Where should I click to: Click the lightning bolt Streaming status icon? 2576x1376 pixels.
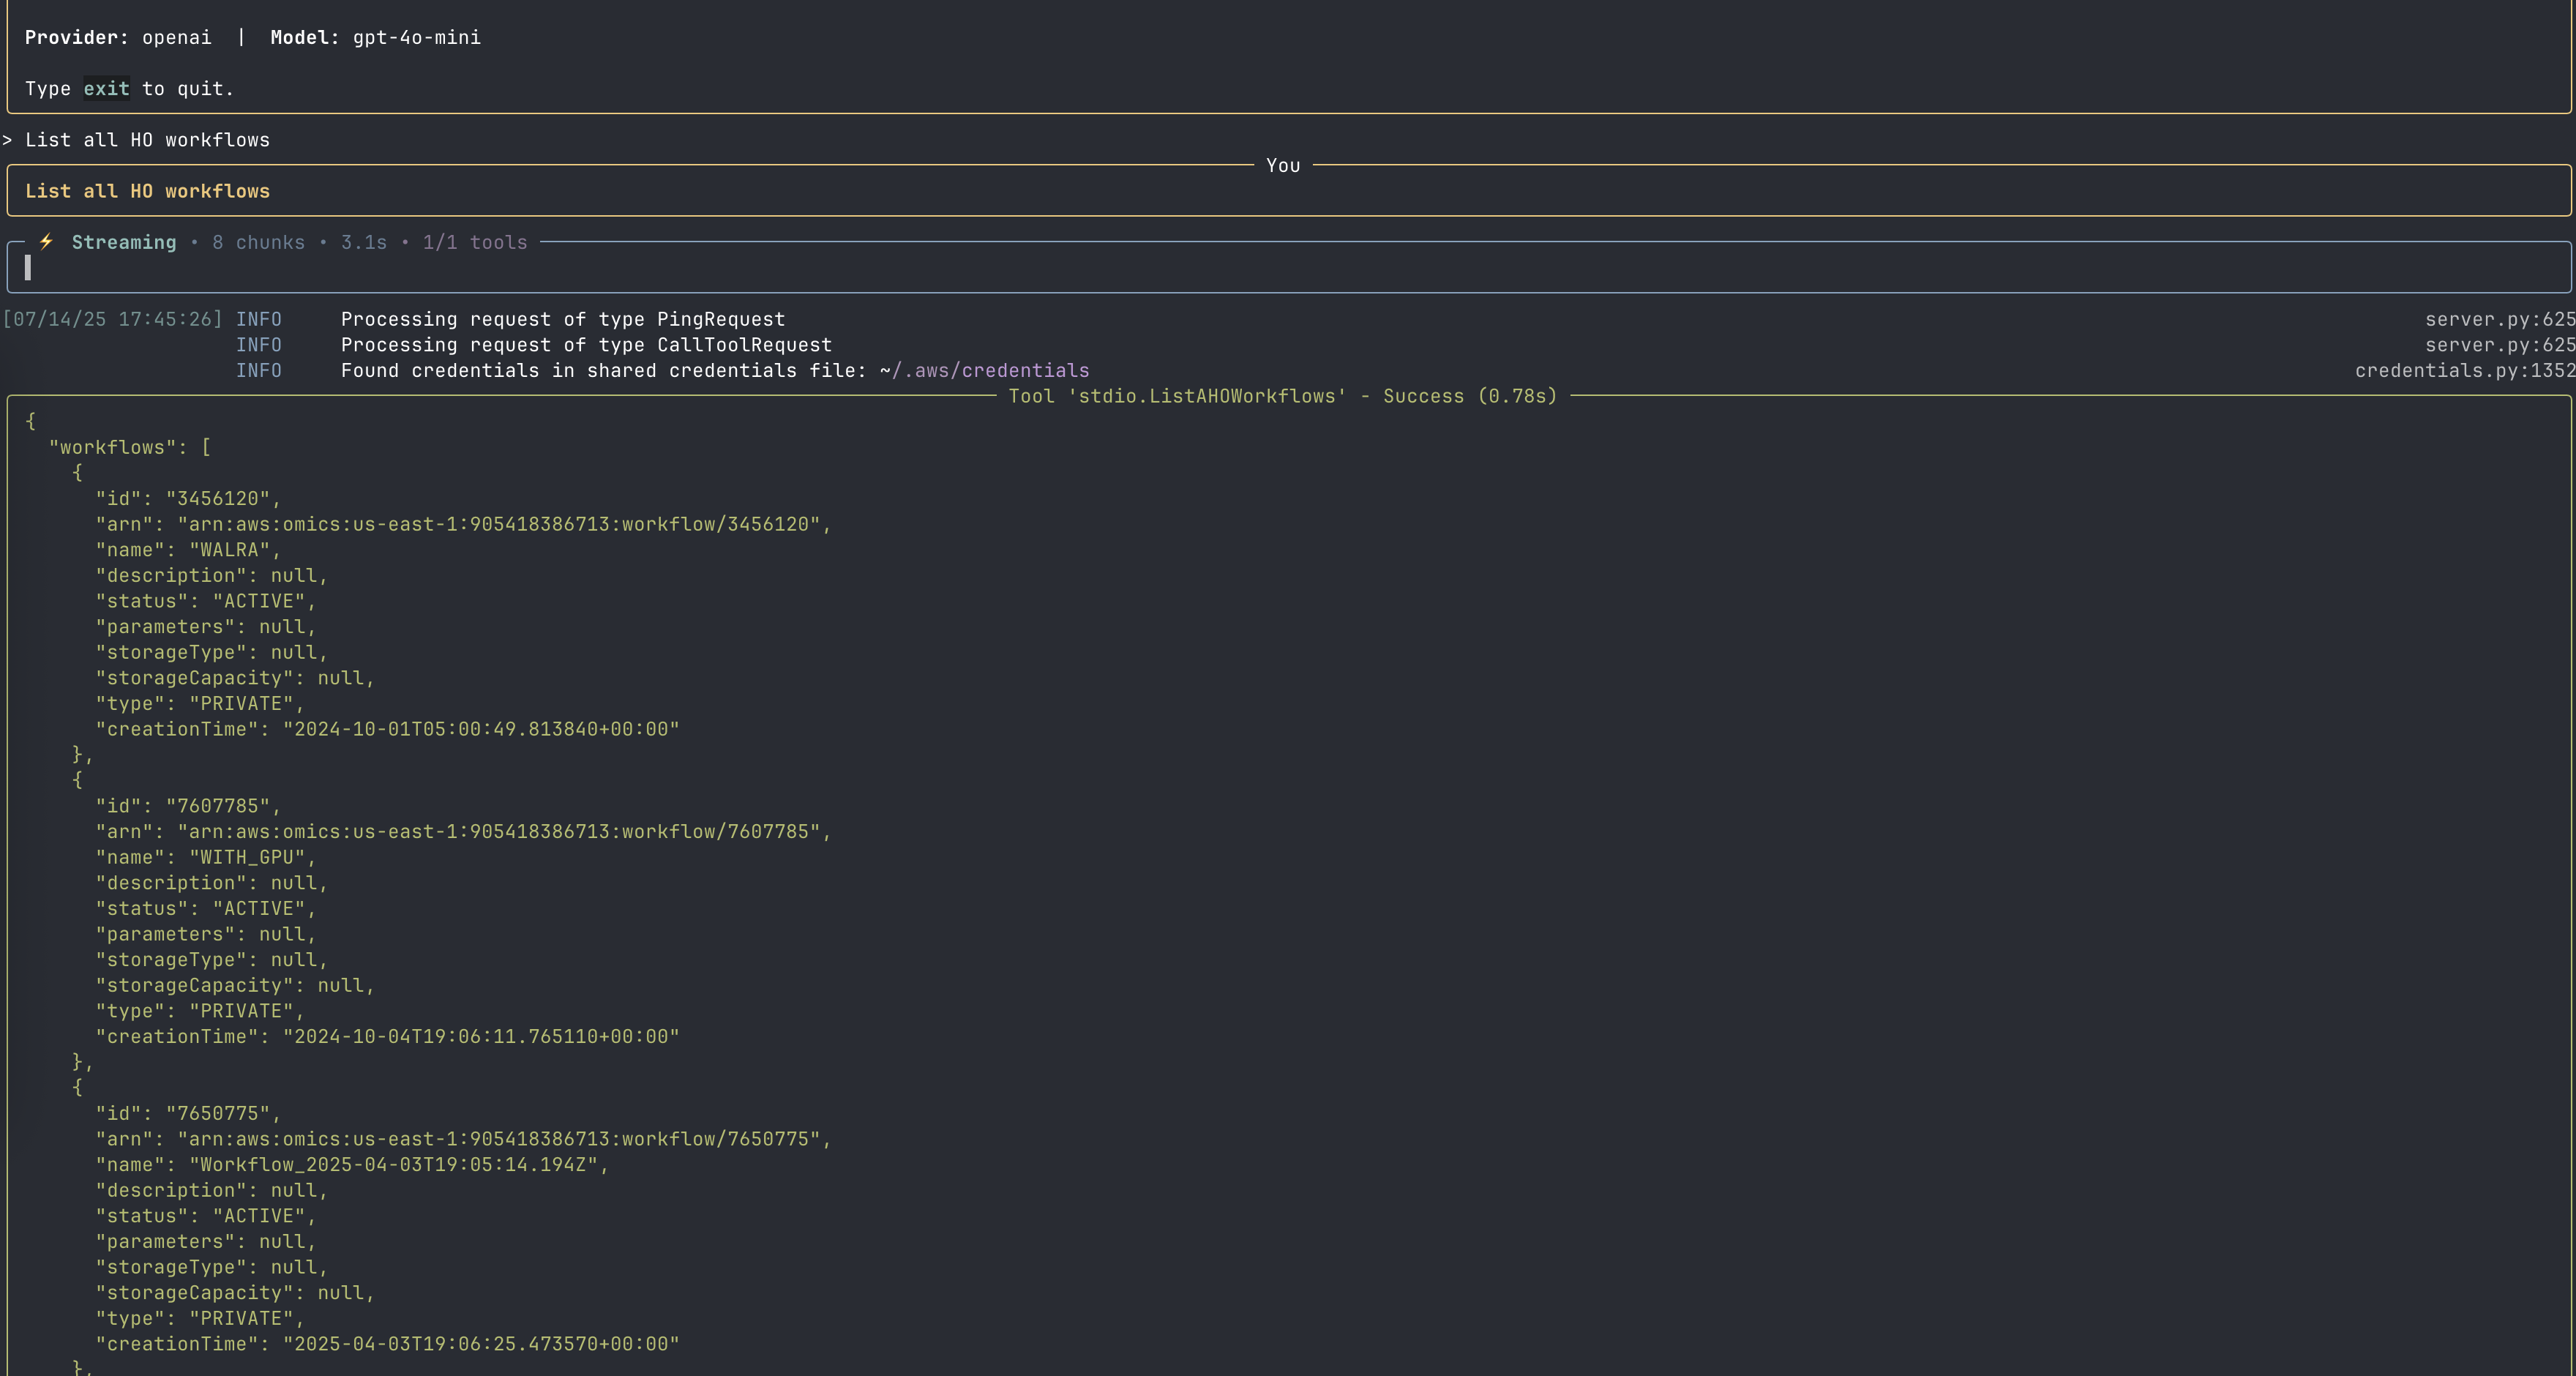click(44, 241)
